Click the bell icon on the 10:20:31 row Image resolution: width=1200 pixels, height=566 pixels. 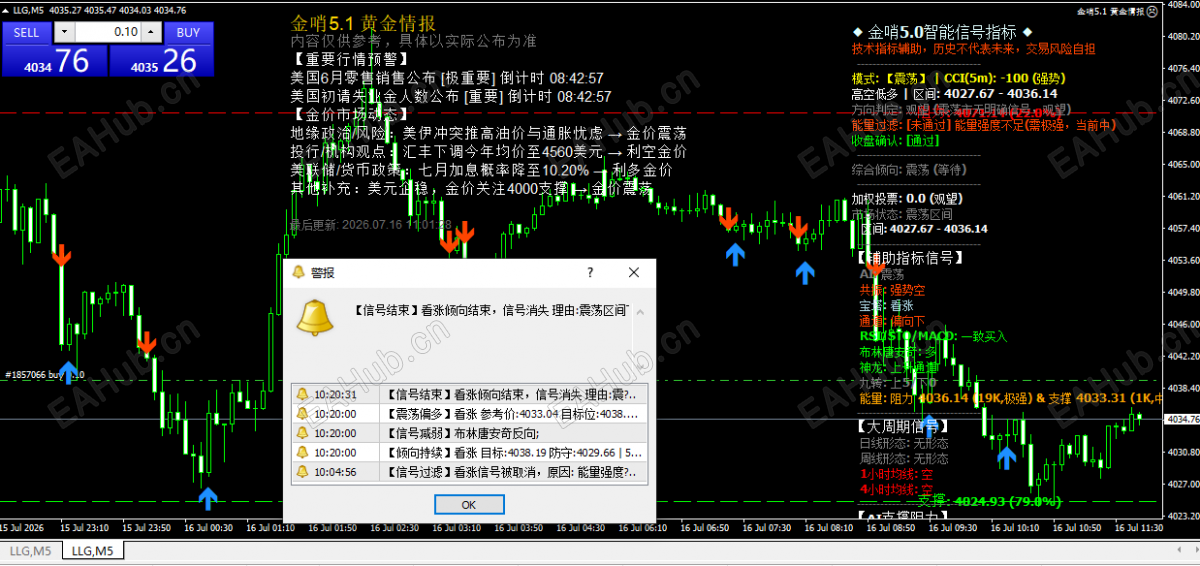(x=301, y=394)
